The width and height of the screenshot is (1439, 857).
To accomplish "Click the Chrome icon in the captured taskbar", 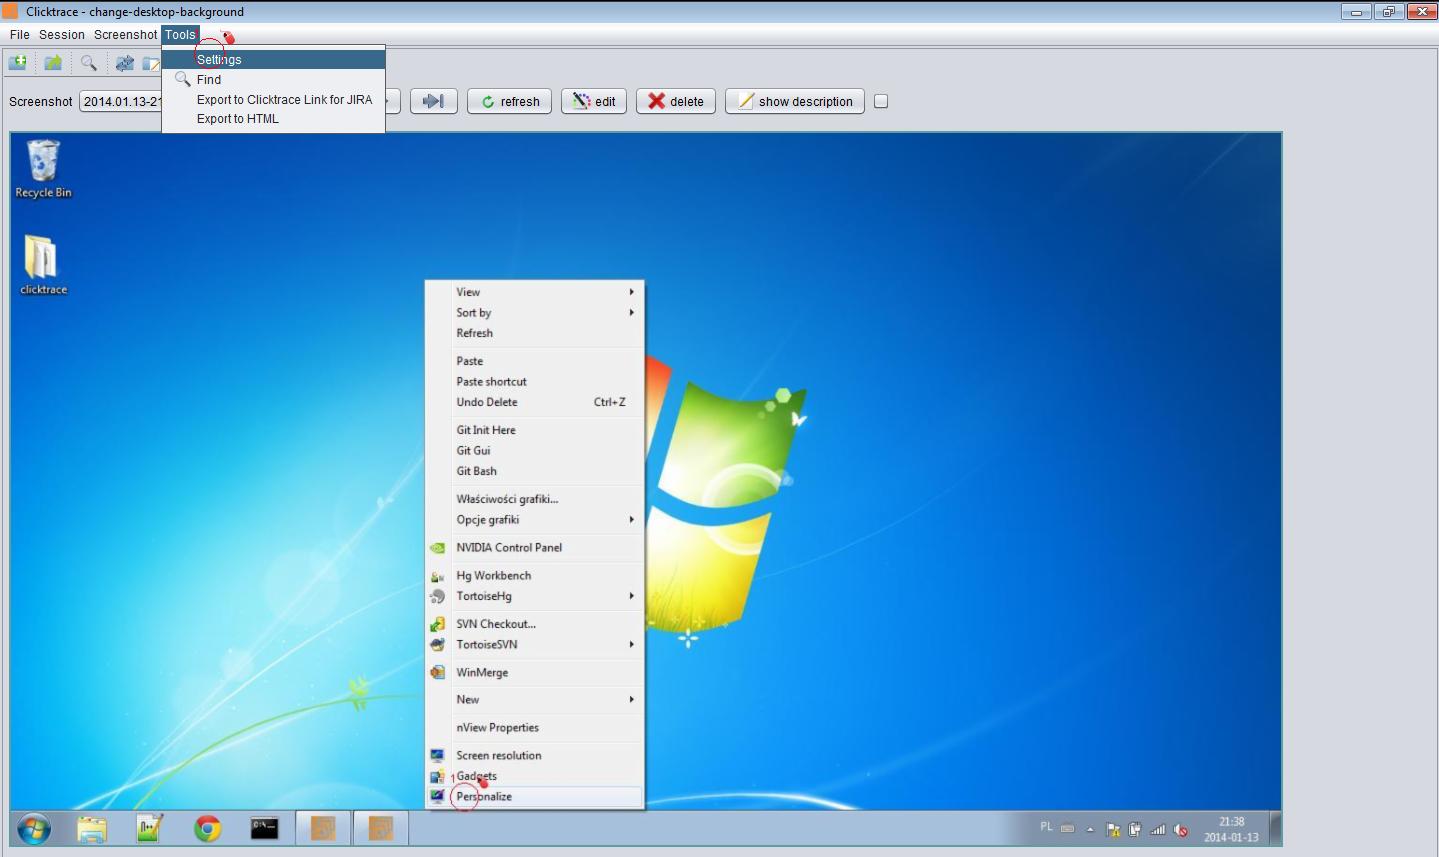I will (x=207, y=829).
